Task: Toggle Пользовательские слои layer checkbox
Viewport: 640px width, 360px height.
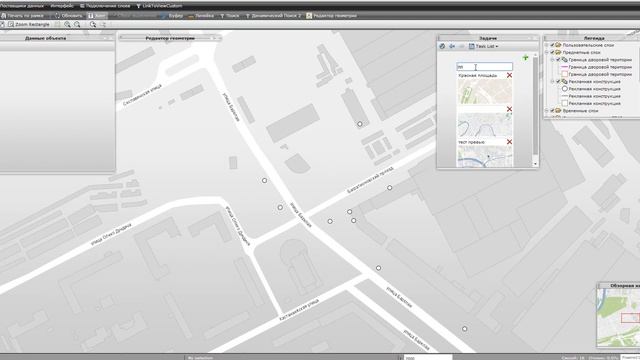Action: [x=552, y=45]
